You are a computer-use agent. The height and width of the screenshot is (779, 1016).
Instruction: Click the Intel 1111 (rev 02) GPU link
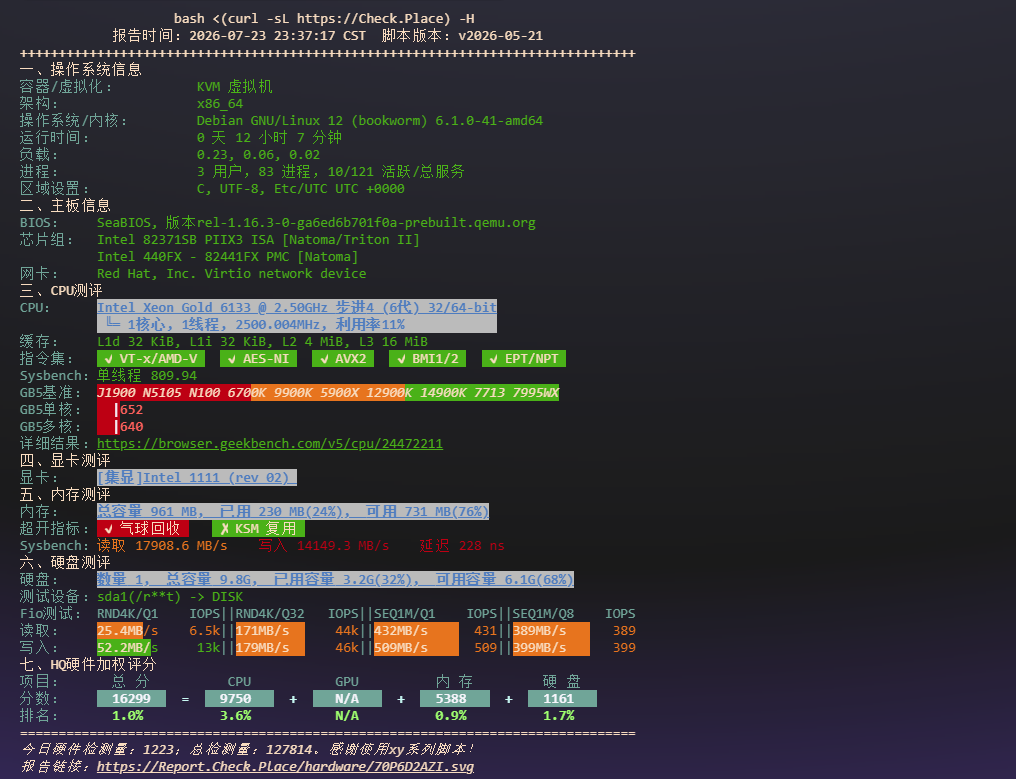coord(196,478)
